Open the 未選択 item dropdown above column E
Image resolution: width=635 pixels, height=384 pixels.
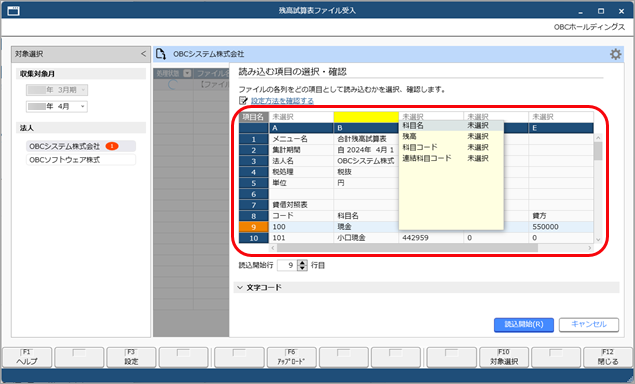[561, 117]
